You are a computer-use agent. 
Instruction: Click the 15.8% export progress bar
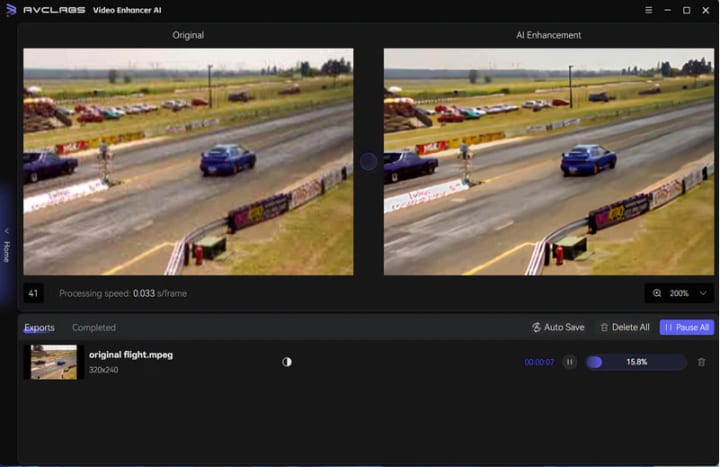[636, 362]
